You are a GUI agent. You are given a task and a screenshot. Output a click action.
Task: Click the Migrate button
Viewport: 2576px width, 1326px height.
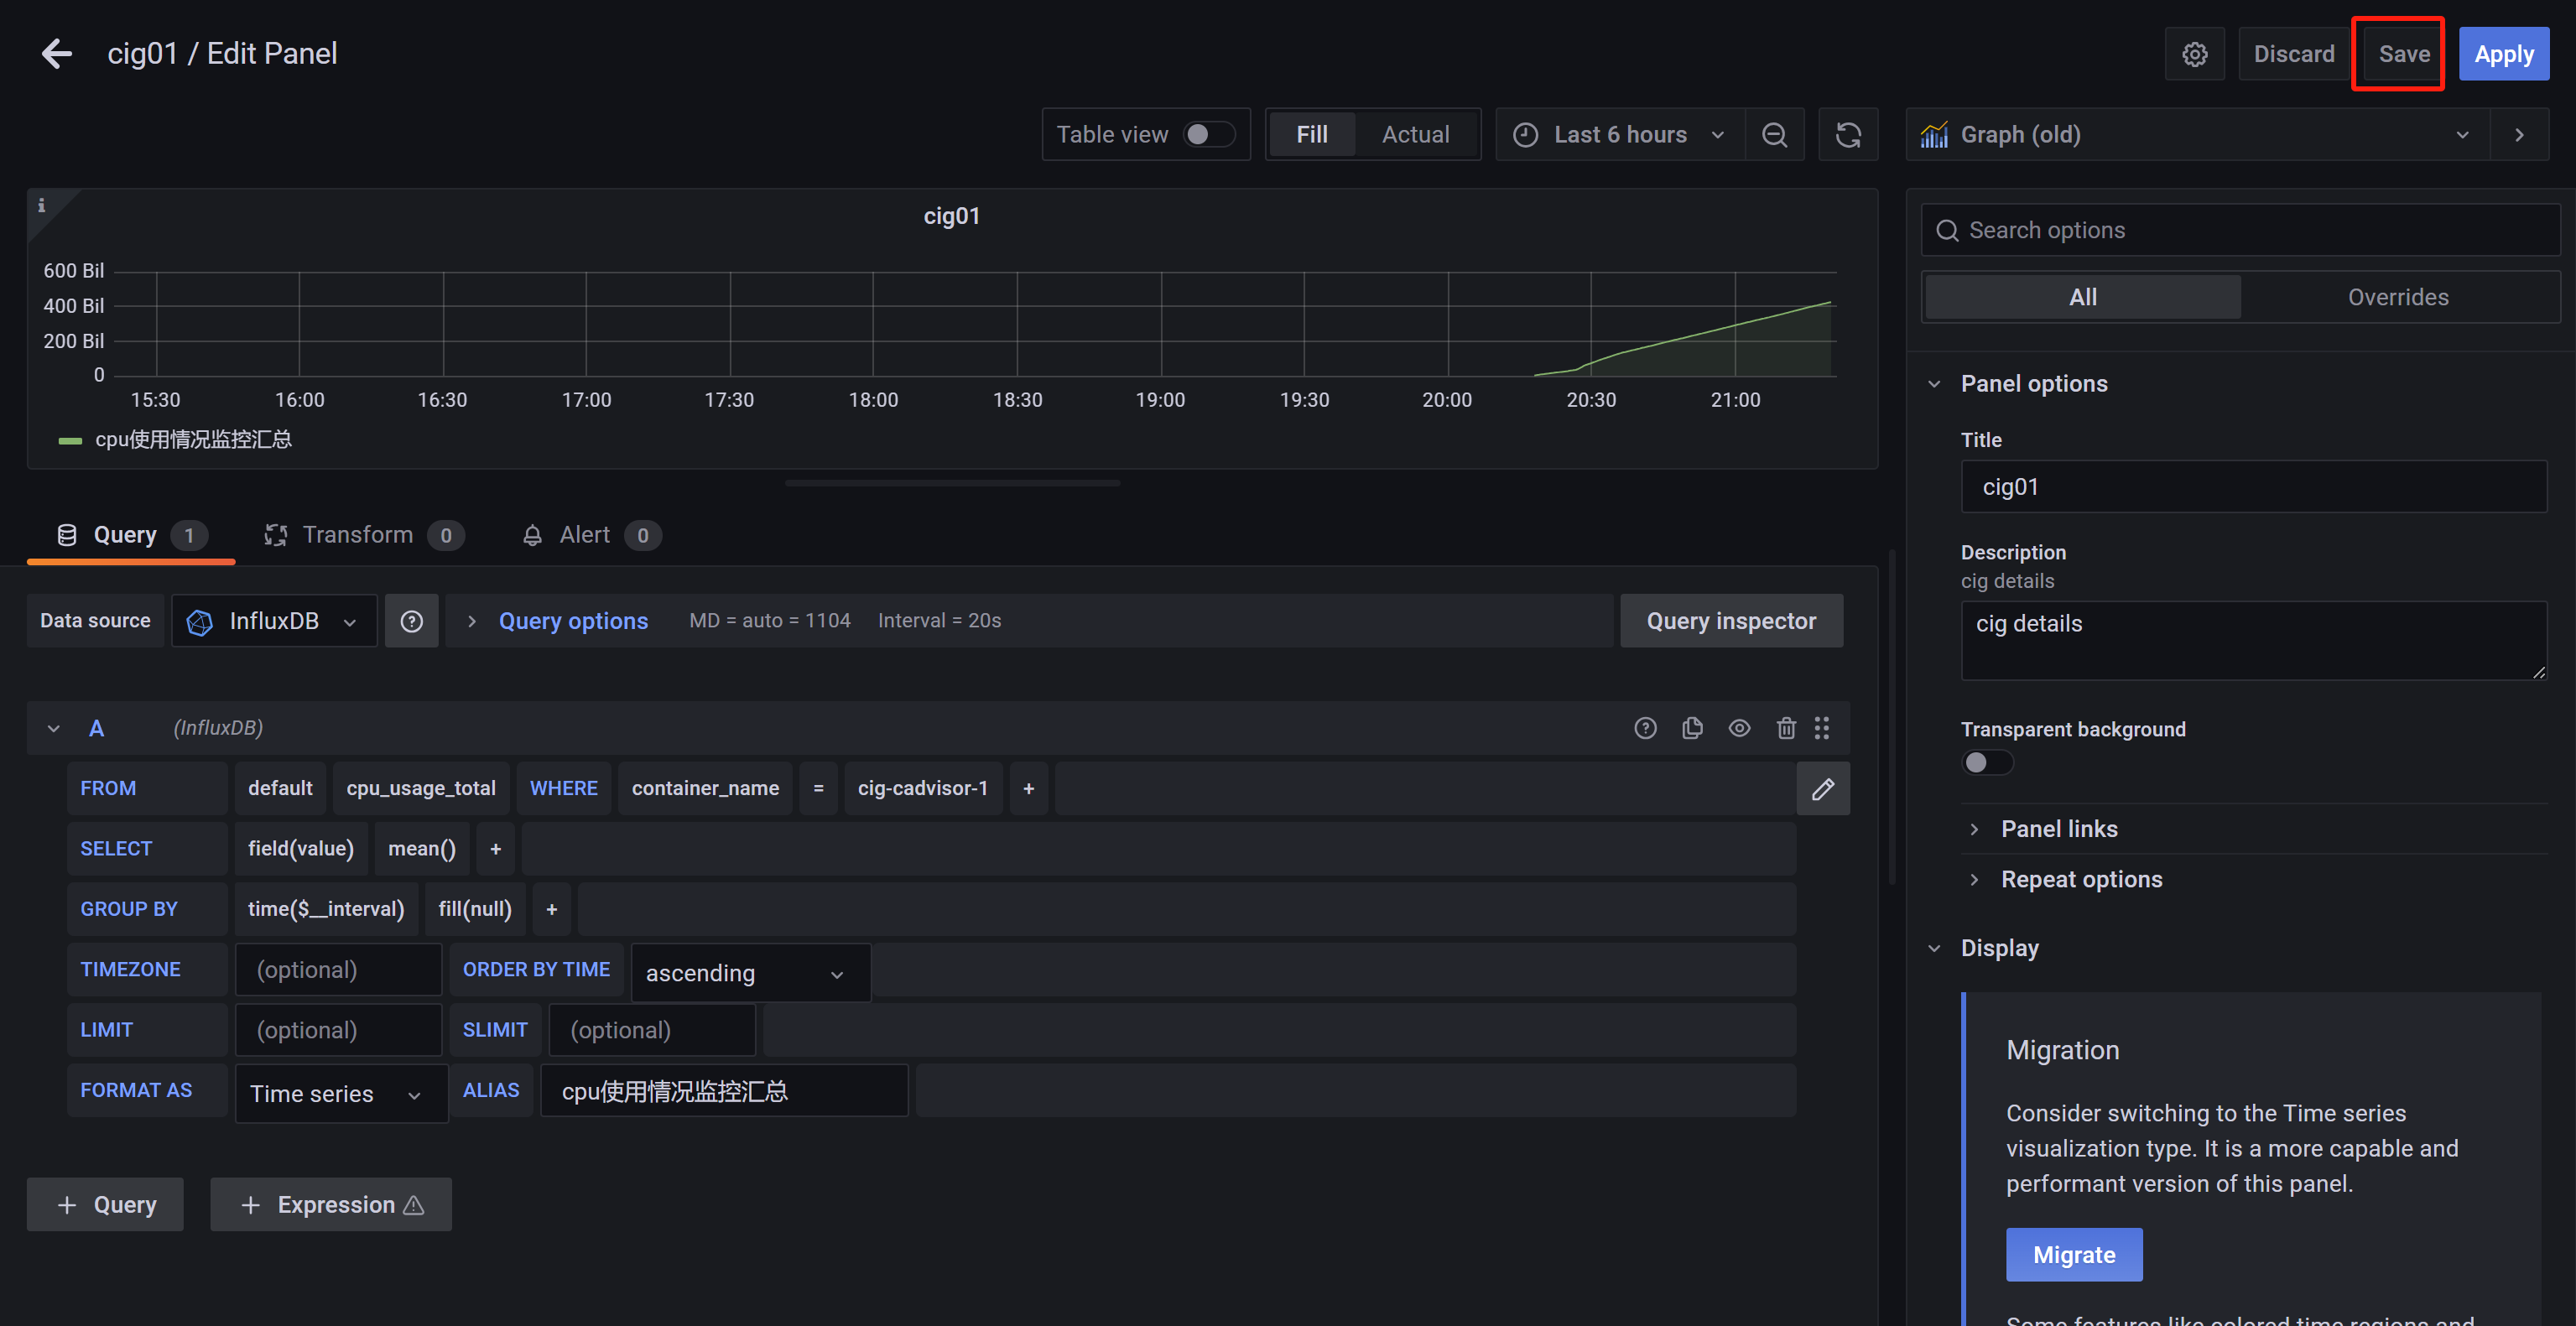coord(2074,1255)
